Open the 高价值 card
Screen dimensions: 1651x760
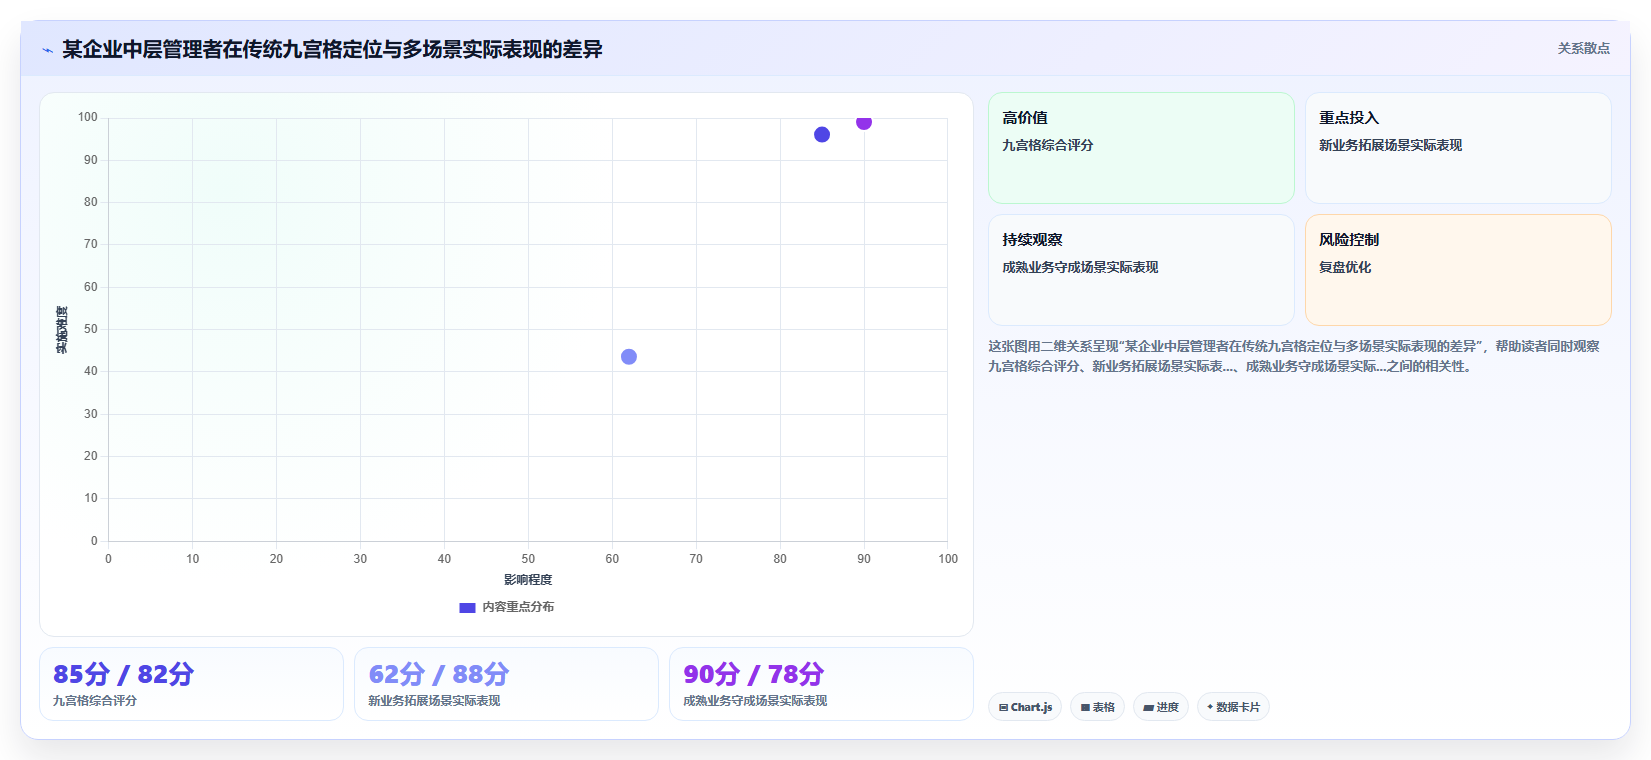click(x=1141, y=148)
